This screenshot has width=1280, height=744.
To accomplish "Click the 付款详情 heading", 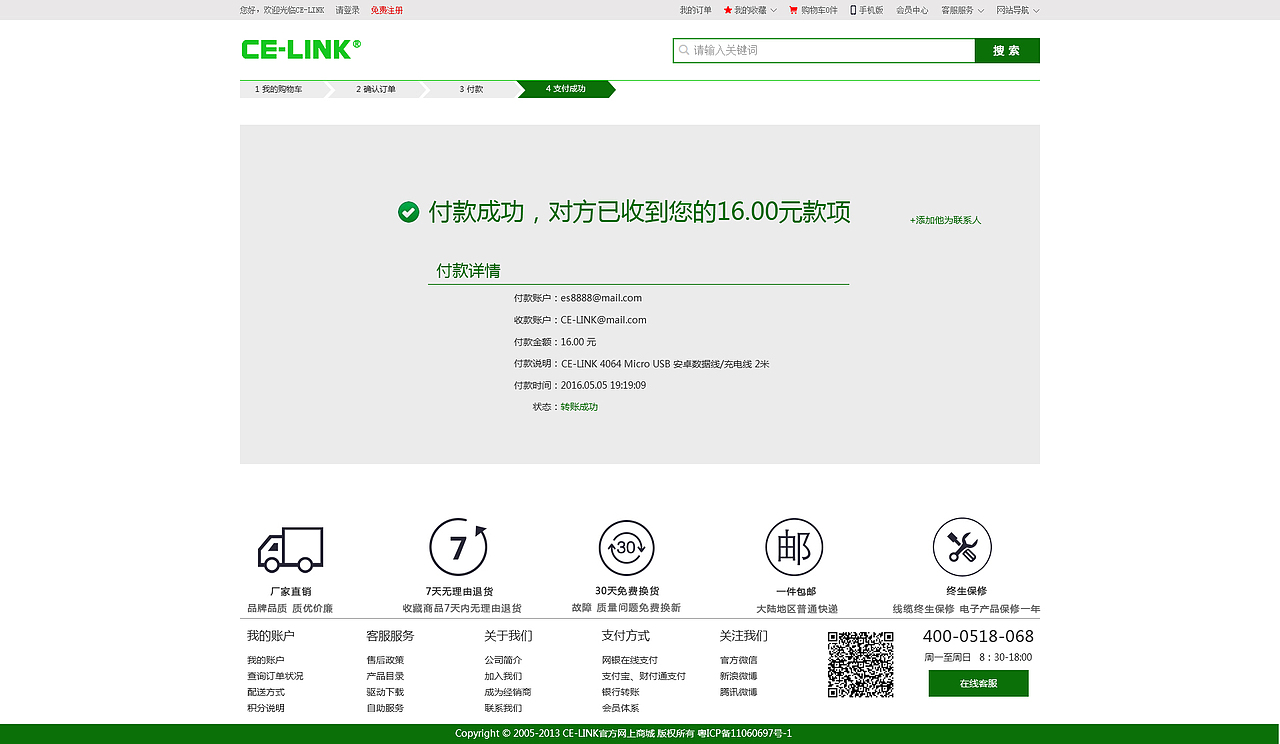I will pos(468,271).
